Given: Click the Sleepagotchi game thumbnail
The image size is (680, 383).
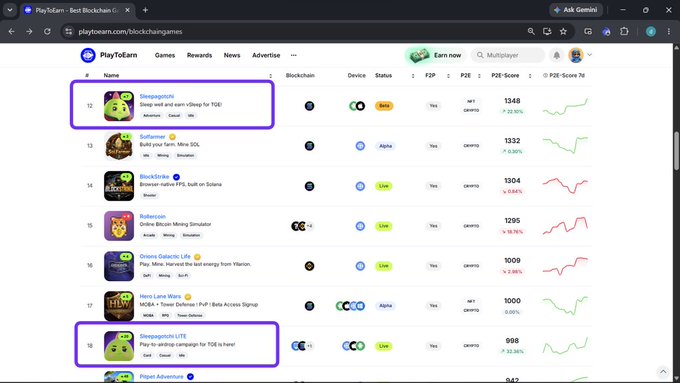Looking at the screenshot, I should [119, 106].
